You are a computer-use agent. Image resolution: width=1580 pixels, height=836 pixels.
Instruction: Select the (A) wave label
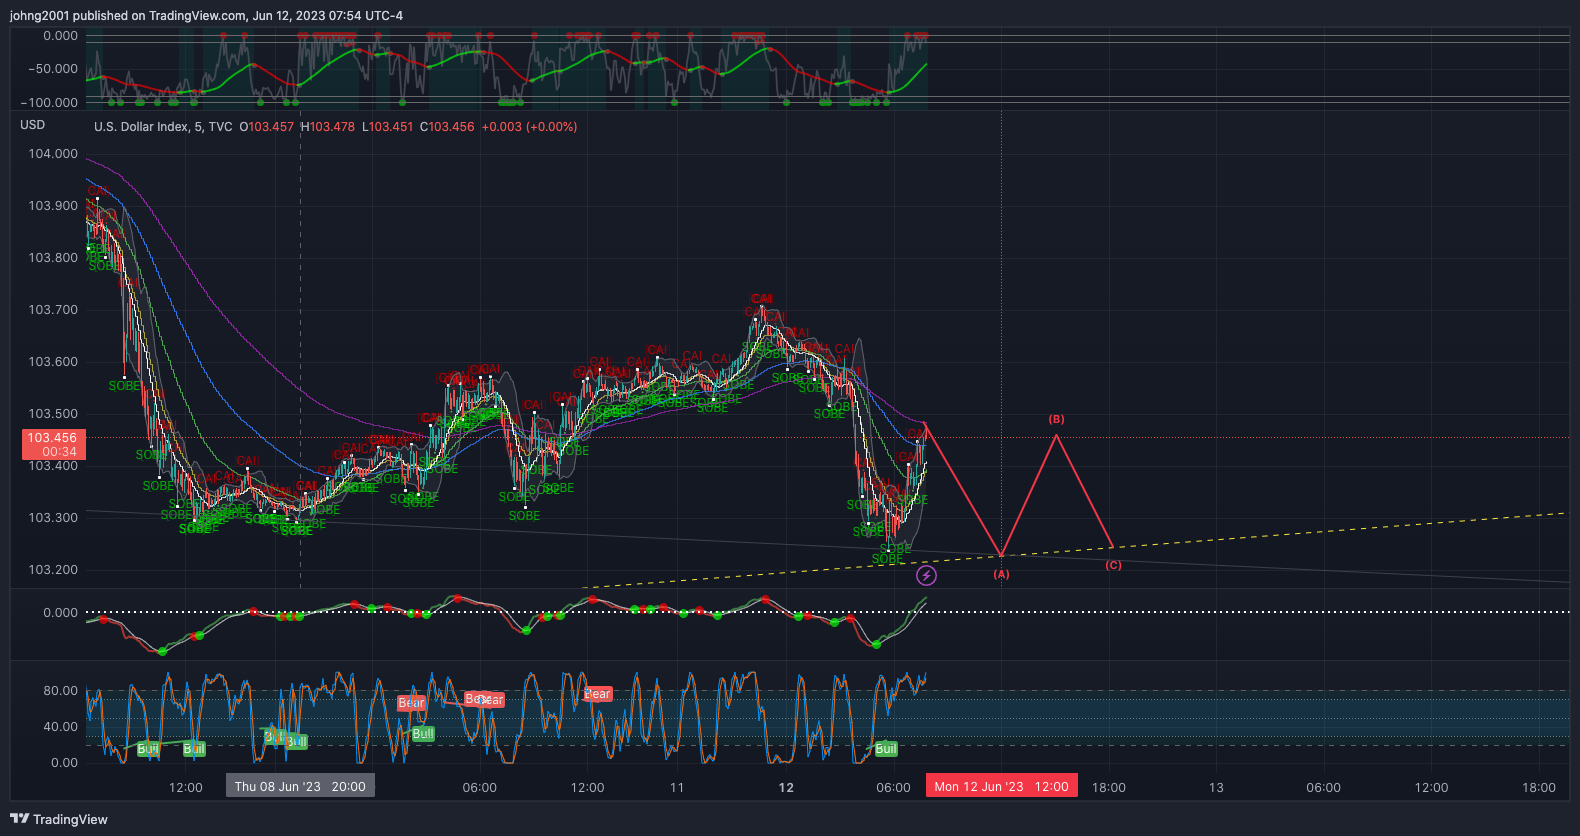pos(1001,575)
